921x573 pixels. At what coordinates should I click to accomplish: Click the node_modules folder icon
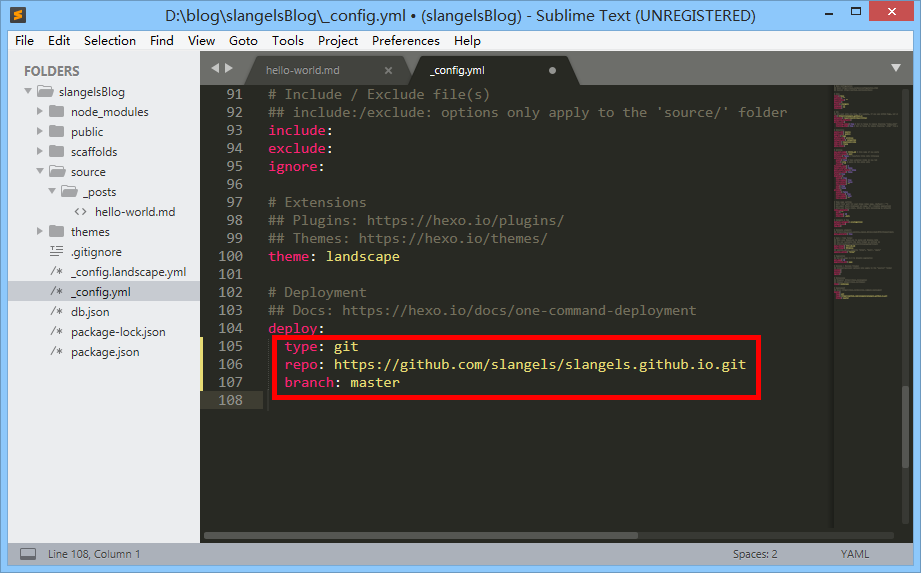(x=57, y=112)
